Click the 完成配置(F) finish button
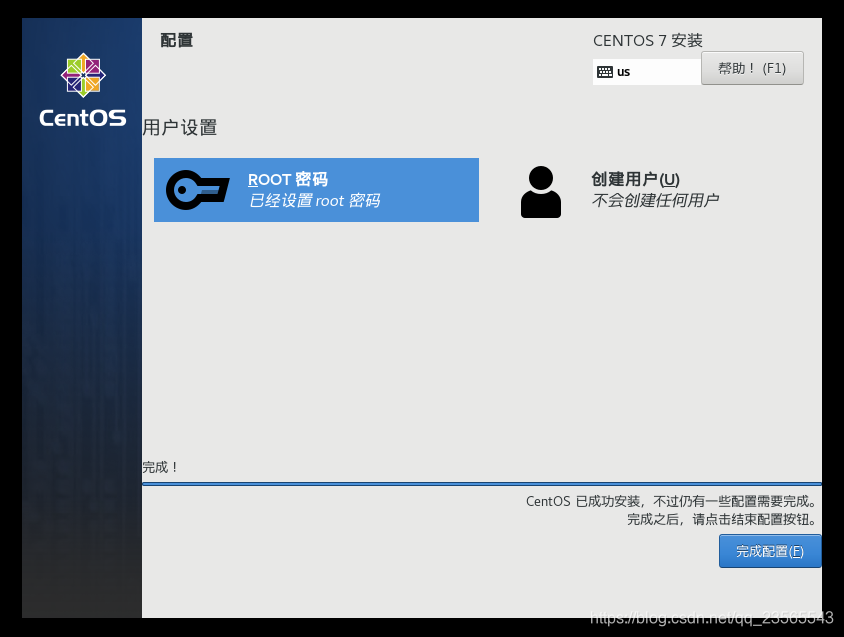Screen dimensions: 844x637 (770, 551)
